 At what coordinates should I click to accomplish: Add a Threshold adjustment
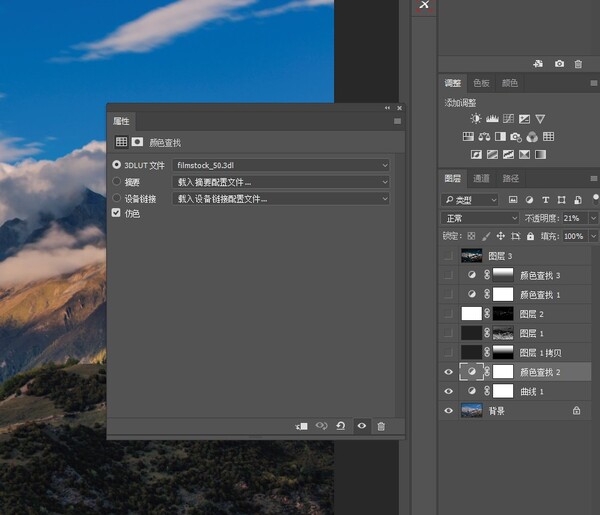[x=508, y=155]
